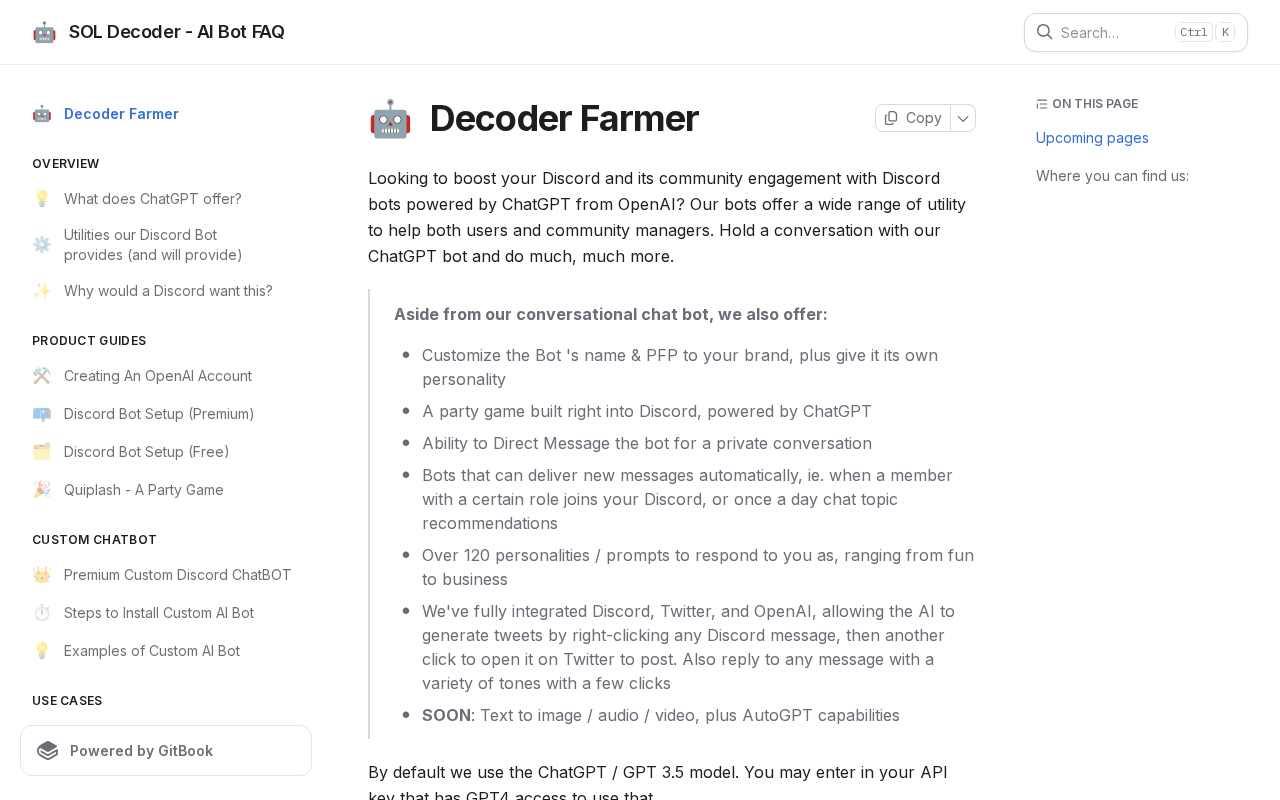The height and width of the screenshot is (800, 1280).
Task: Copy the page with Copy button
Action: pos(913,118)
